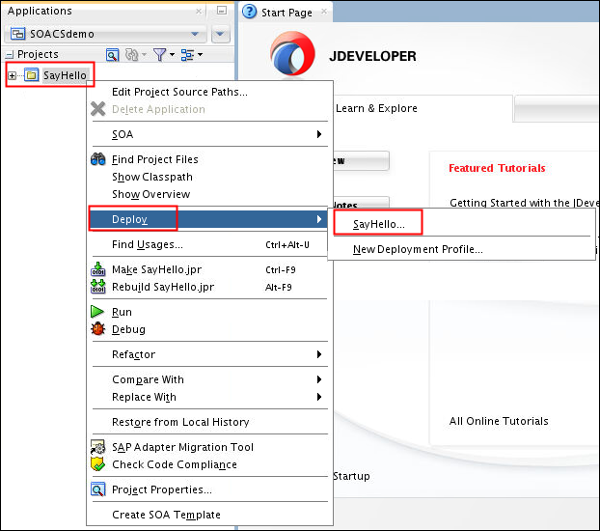Expand the SayHello project tree node
600x531 pixels.
(x=12, y=75)
